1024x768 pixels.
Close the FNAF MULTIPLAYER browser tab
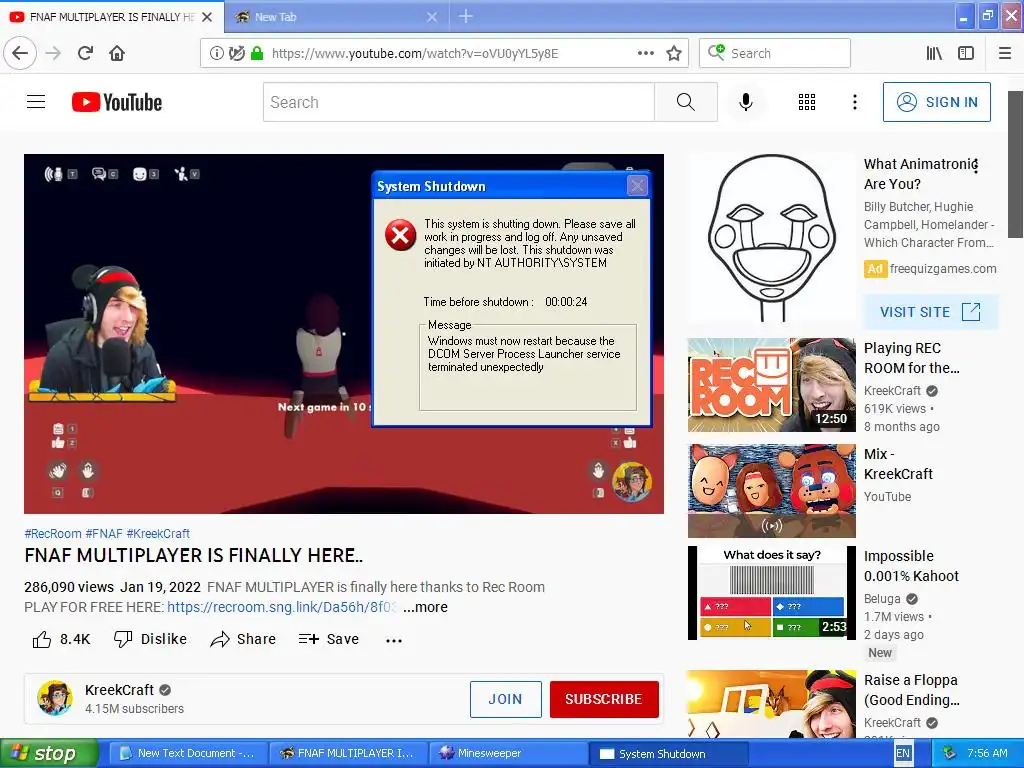tap(207, 17)
